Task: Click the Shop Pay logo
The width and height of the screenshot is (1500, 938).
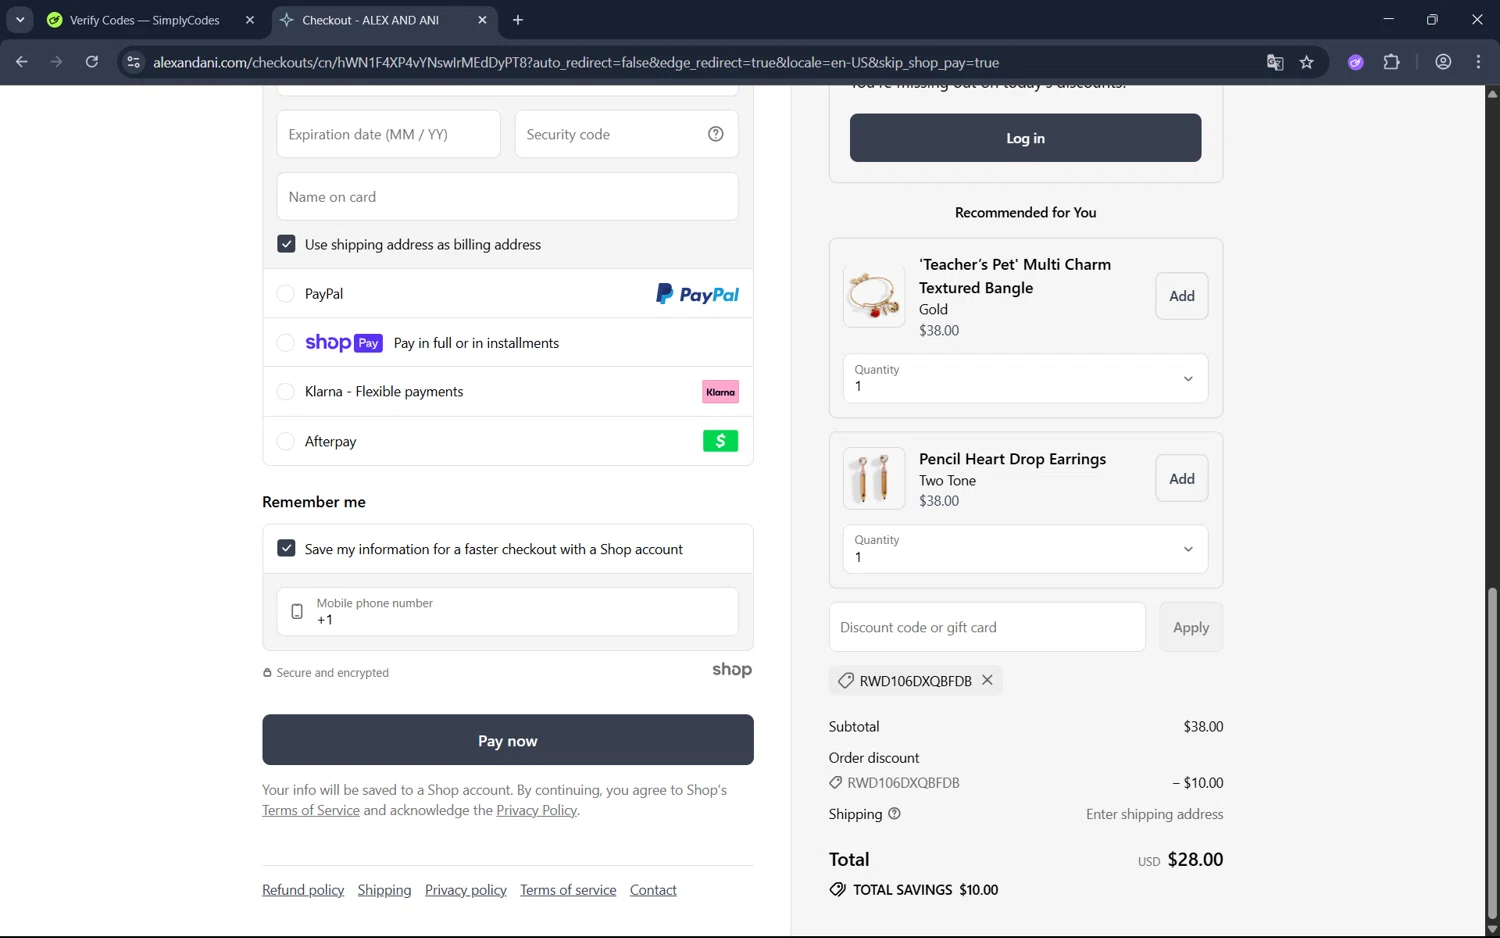Action: [344, 343]
